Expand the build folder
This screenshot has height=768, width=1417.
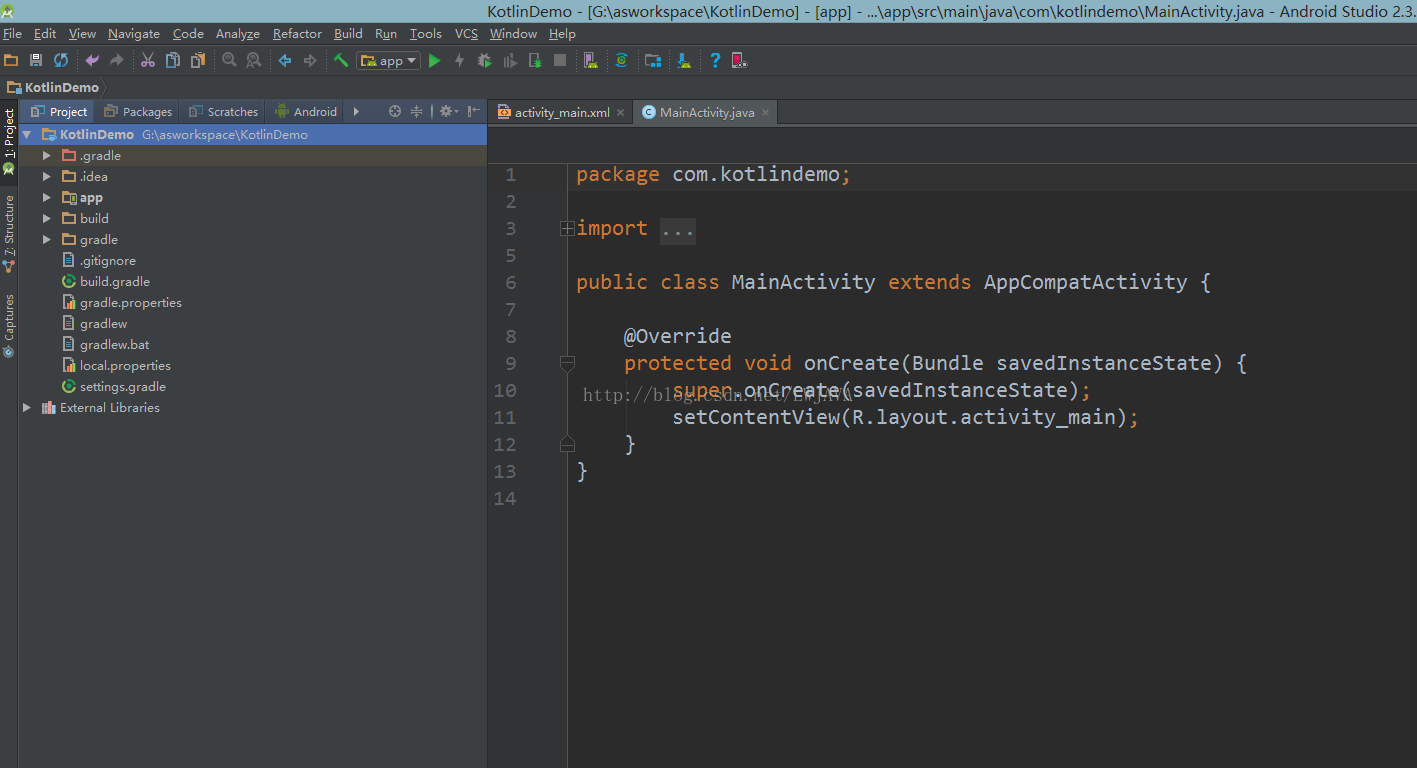47,218
